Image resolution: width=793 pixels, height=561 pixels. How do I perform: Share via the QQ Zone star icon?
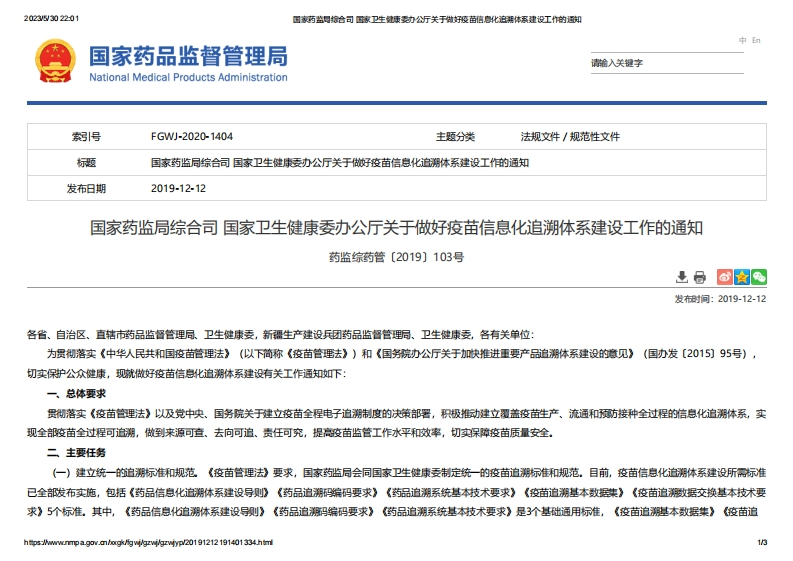(x=742, y=277)
